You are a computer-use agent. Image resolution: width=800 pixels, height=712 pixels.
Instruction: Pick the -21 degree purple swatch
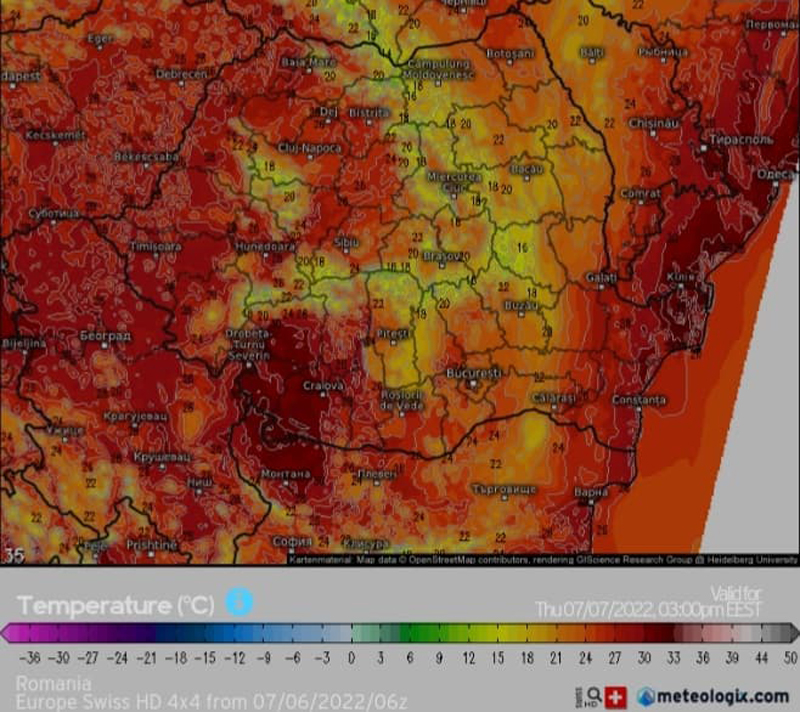coord(148,633)
